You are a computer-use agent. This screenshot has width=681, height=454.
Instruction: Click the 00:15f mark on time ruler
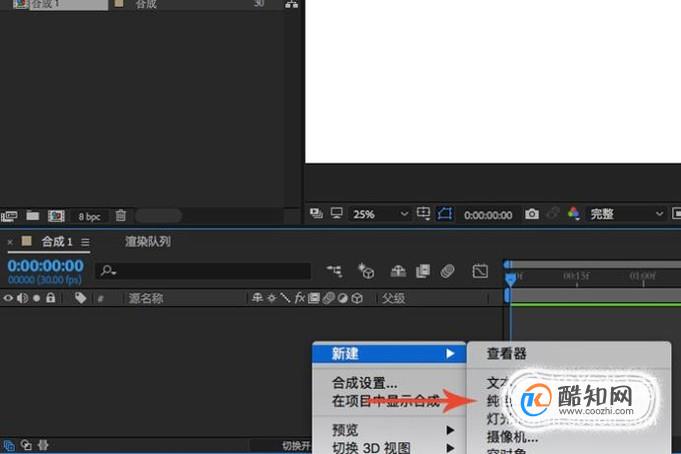[576, 276]
